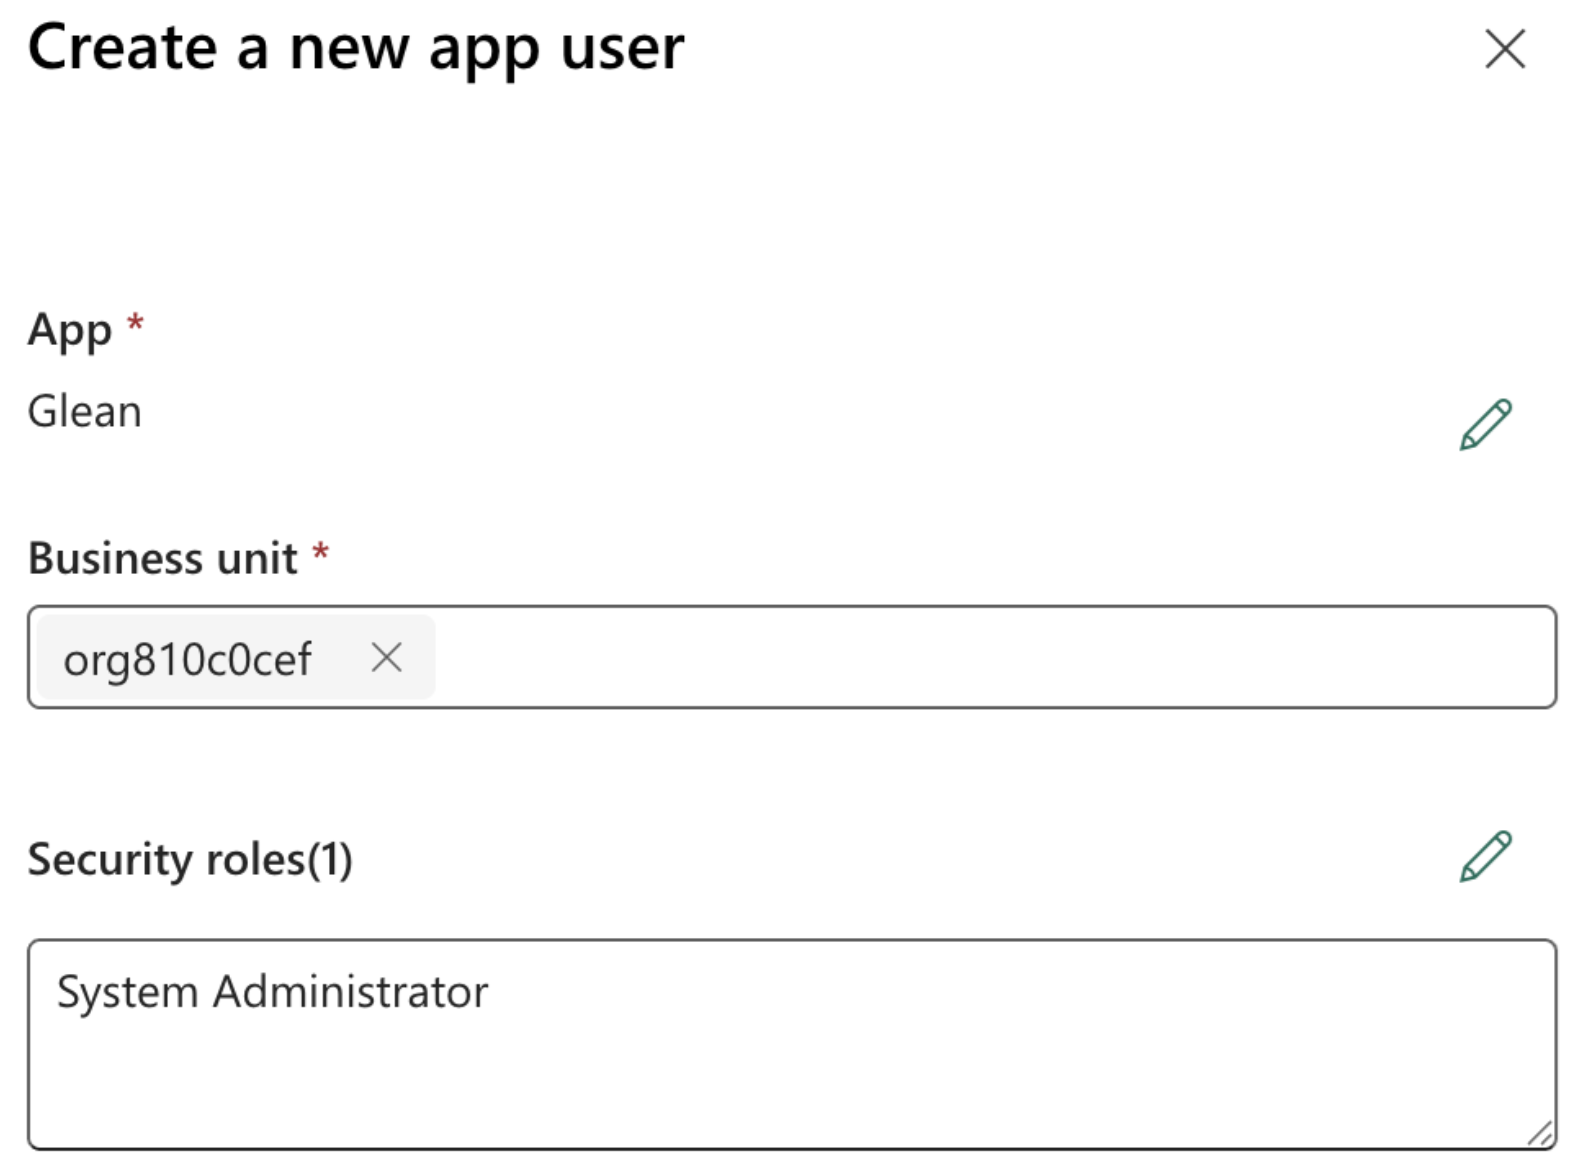Click the resize handle of the roles box
This screenshot has height=1174, width=1576.
[1540, 1133]
